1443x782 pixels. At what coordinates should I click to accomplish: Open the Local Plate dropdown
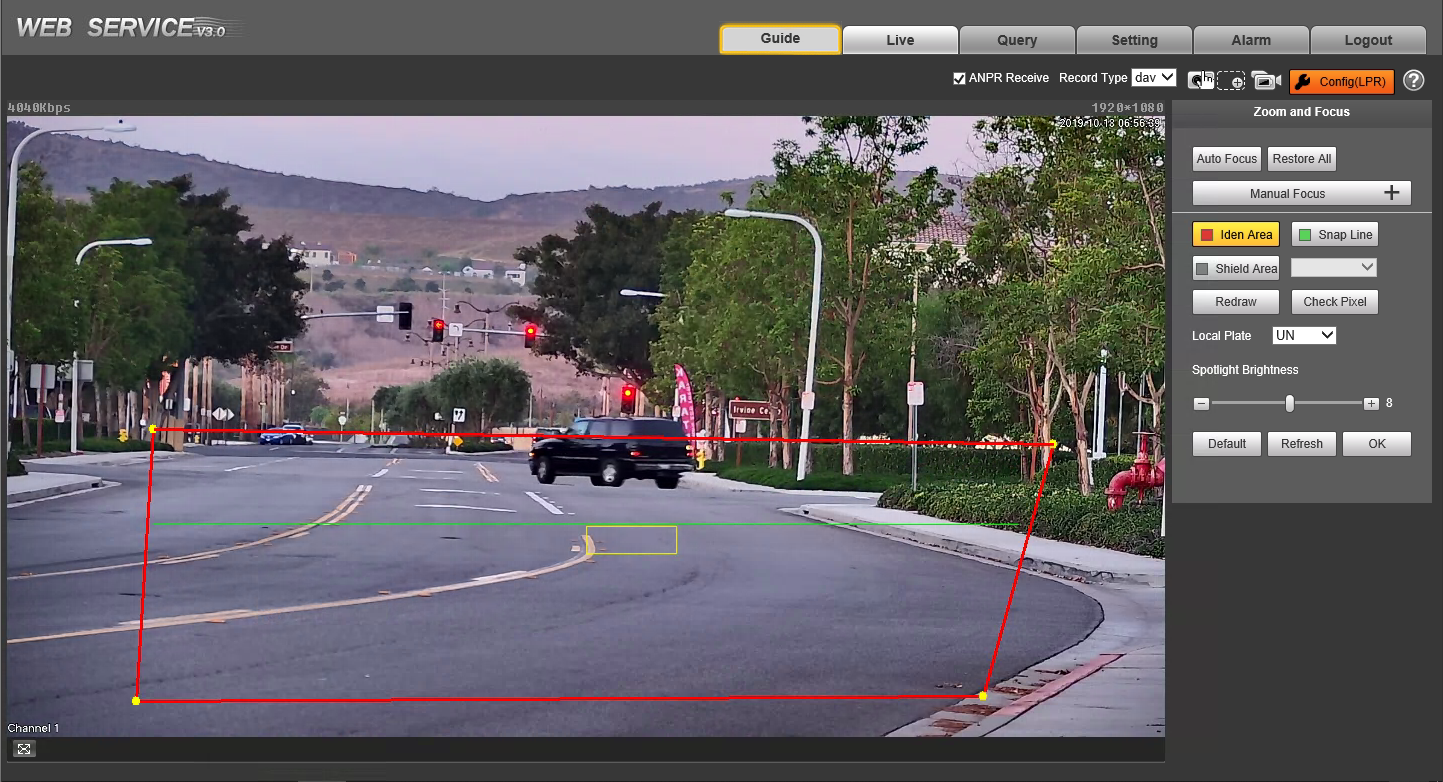(x=1304, y=336)
